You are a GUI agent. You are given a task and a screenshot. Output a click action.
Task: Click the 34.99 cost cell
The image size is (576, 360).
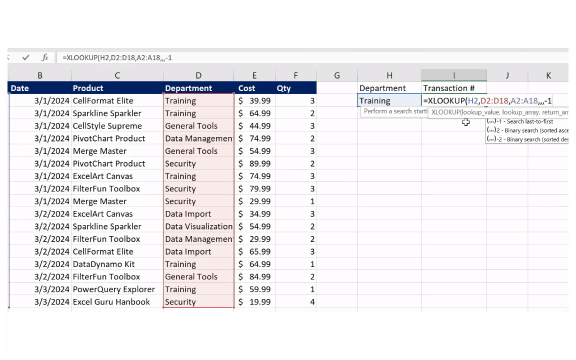[254, 214]
